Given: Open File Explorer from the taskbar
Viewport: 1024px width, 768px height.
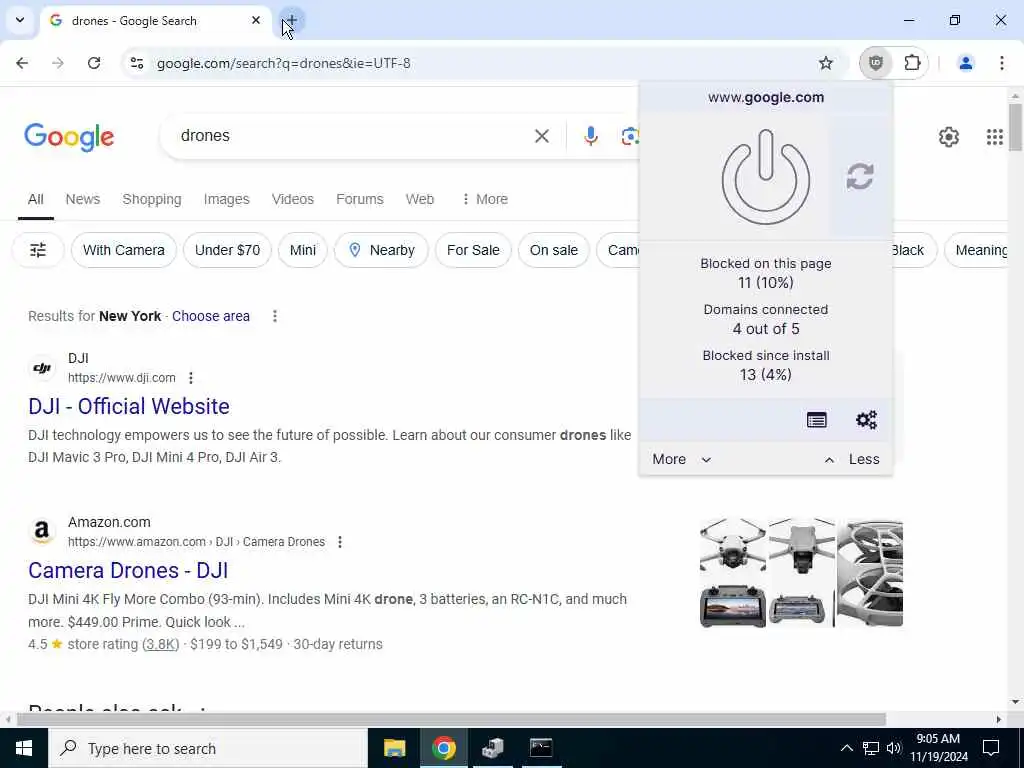Looking at the screenshot, I should 394,748.
